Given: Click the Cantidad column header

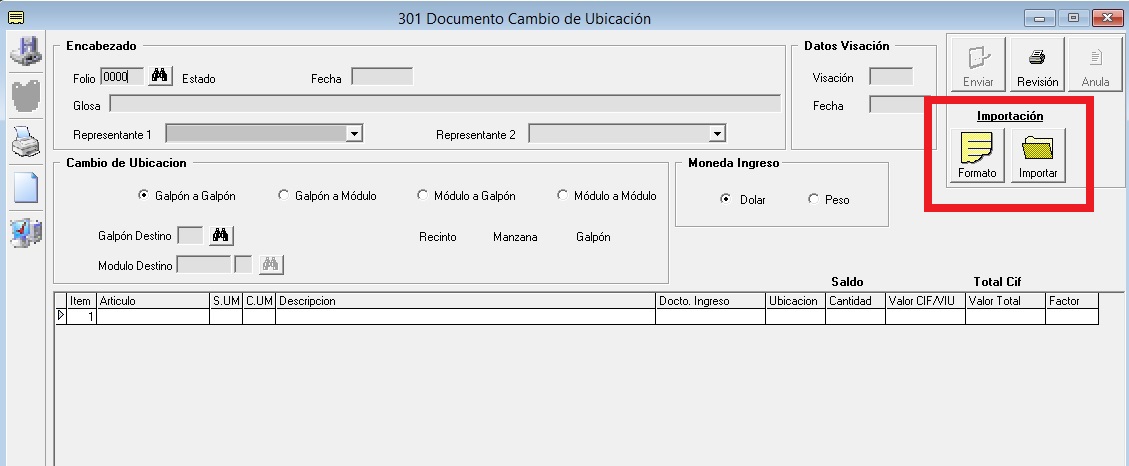Looking at the screenshot, I should (x=855, y=301).
